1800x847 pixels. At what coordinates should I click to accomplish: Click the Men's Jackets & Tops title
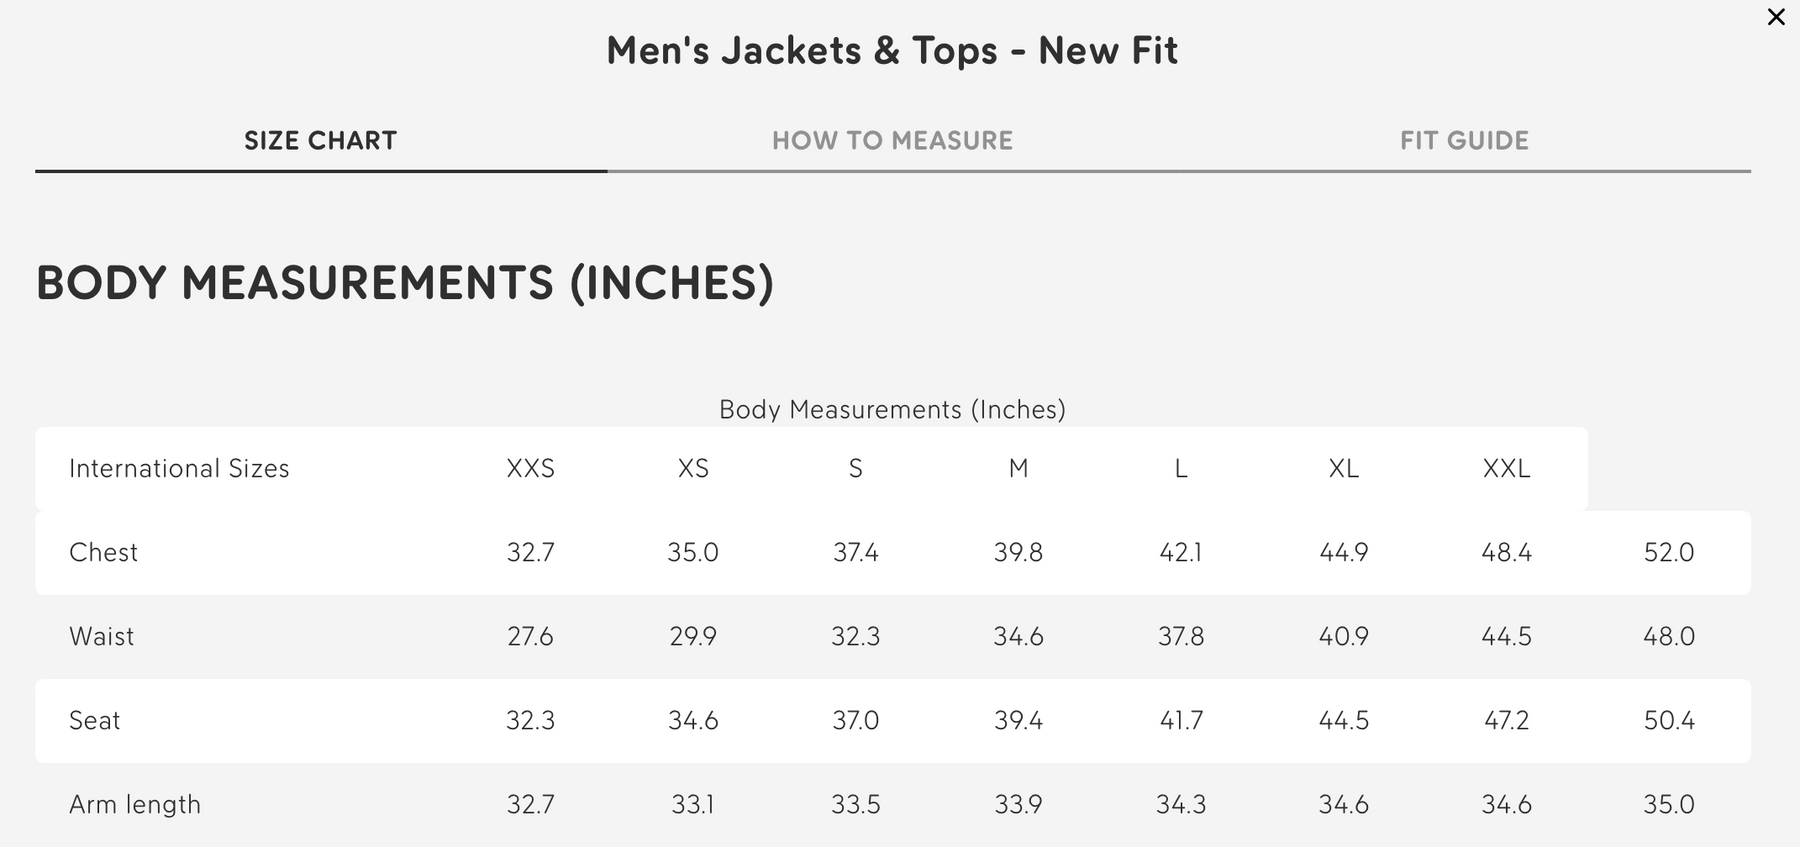pos(892,51)
